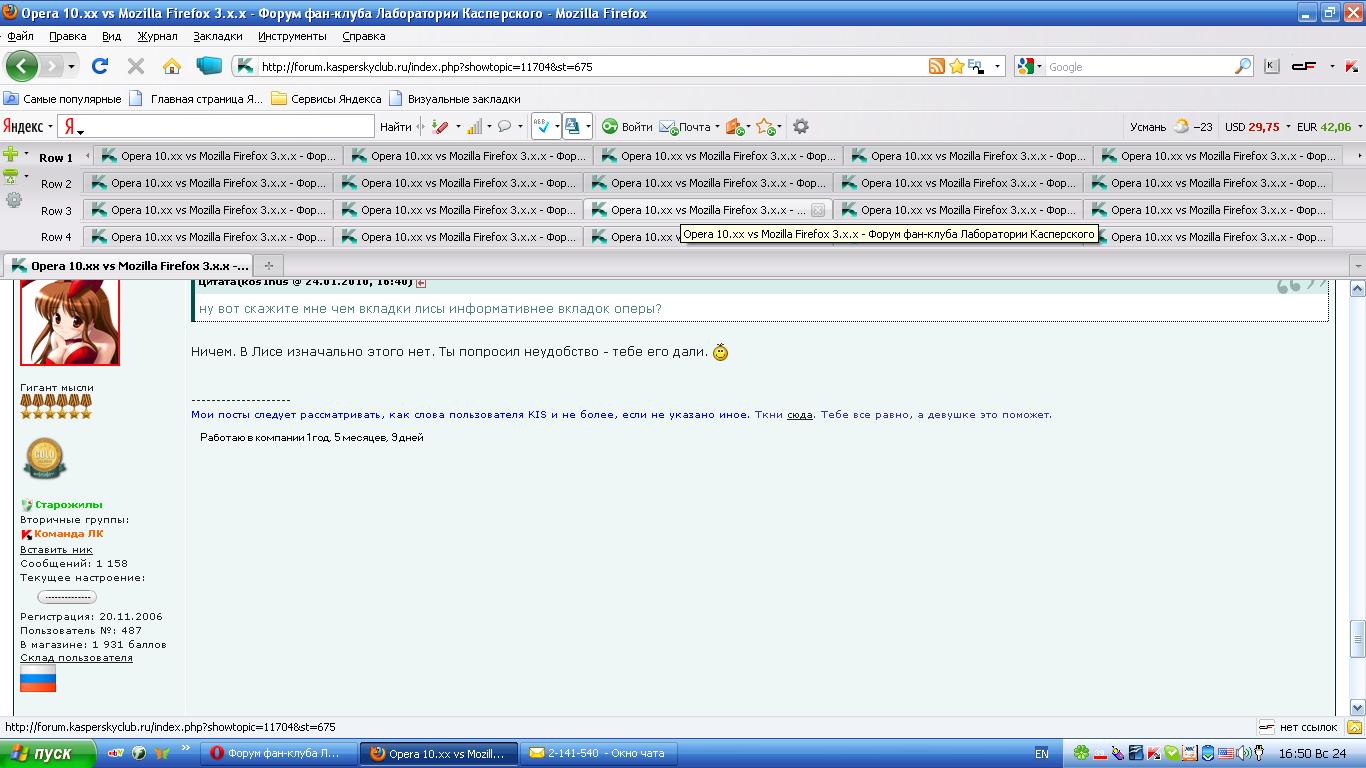Click the Найти search button
Screen dimensions: 1366x768
click(396, 127)
